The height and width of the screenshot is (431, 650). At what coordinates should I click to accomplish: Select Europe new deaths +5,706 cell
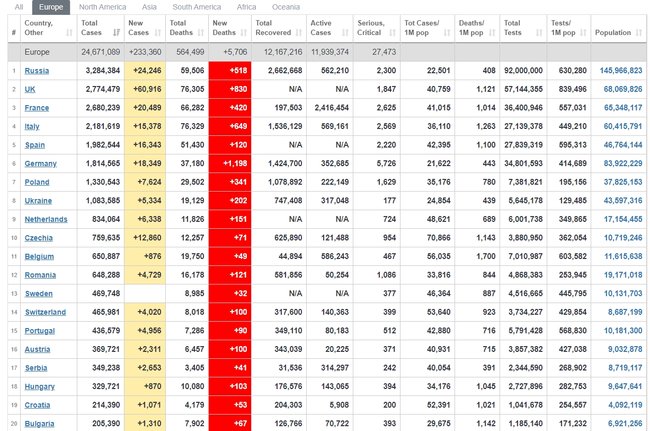tap(230, 52)
